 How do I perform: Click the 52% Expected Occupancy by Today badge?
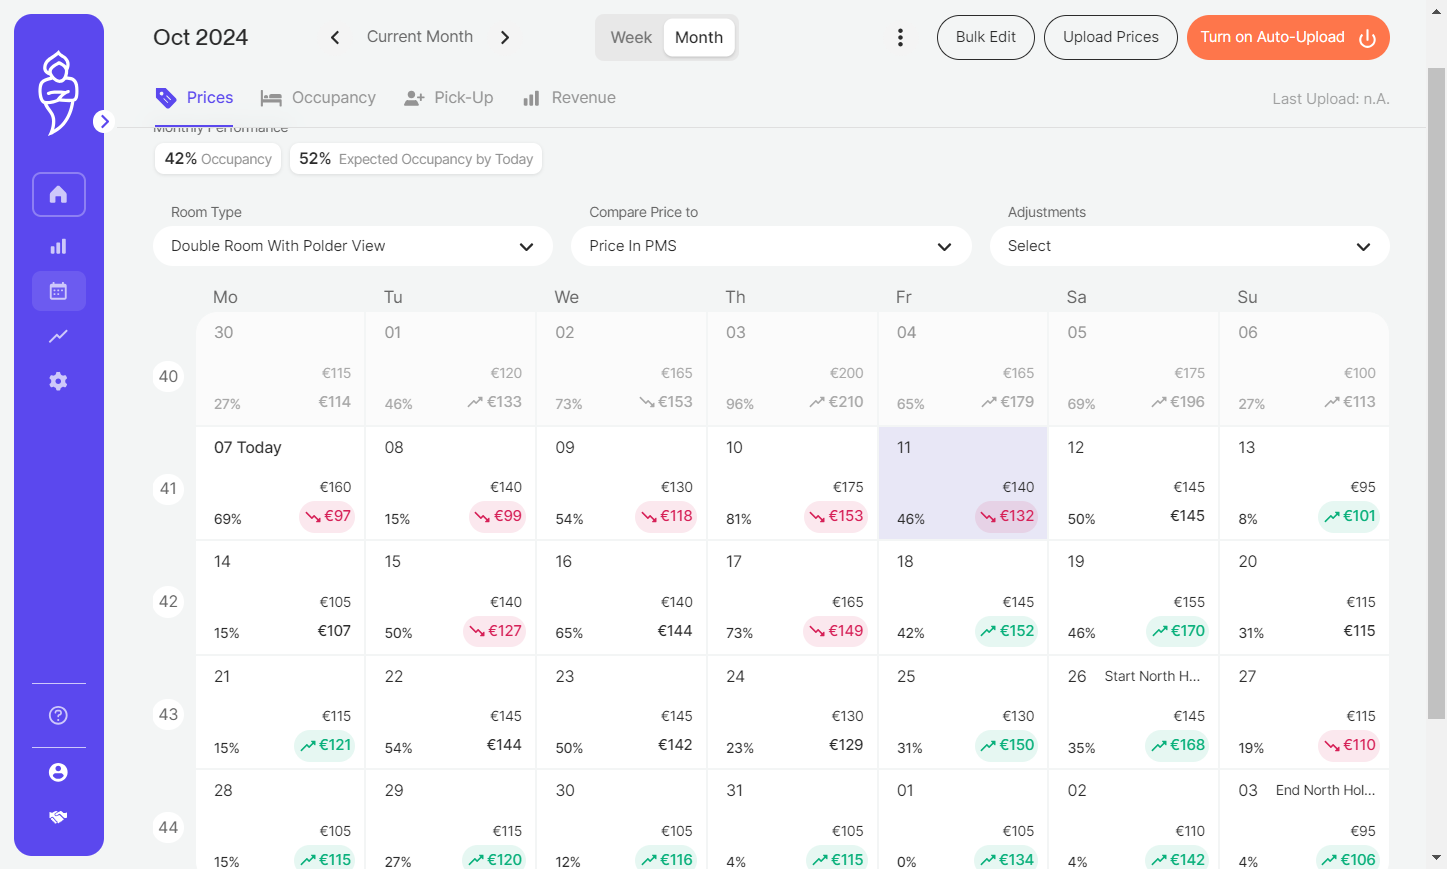click(x=416, y=159)
